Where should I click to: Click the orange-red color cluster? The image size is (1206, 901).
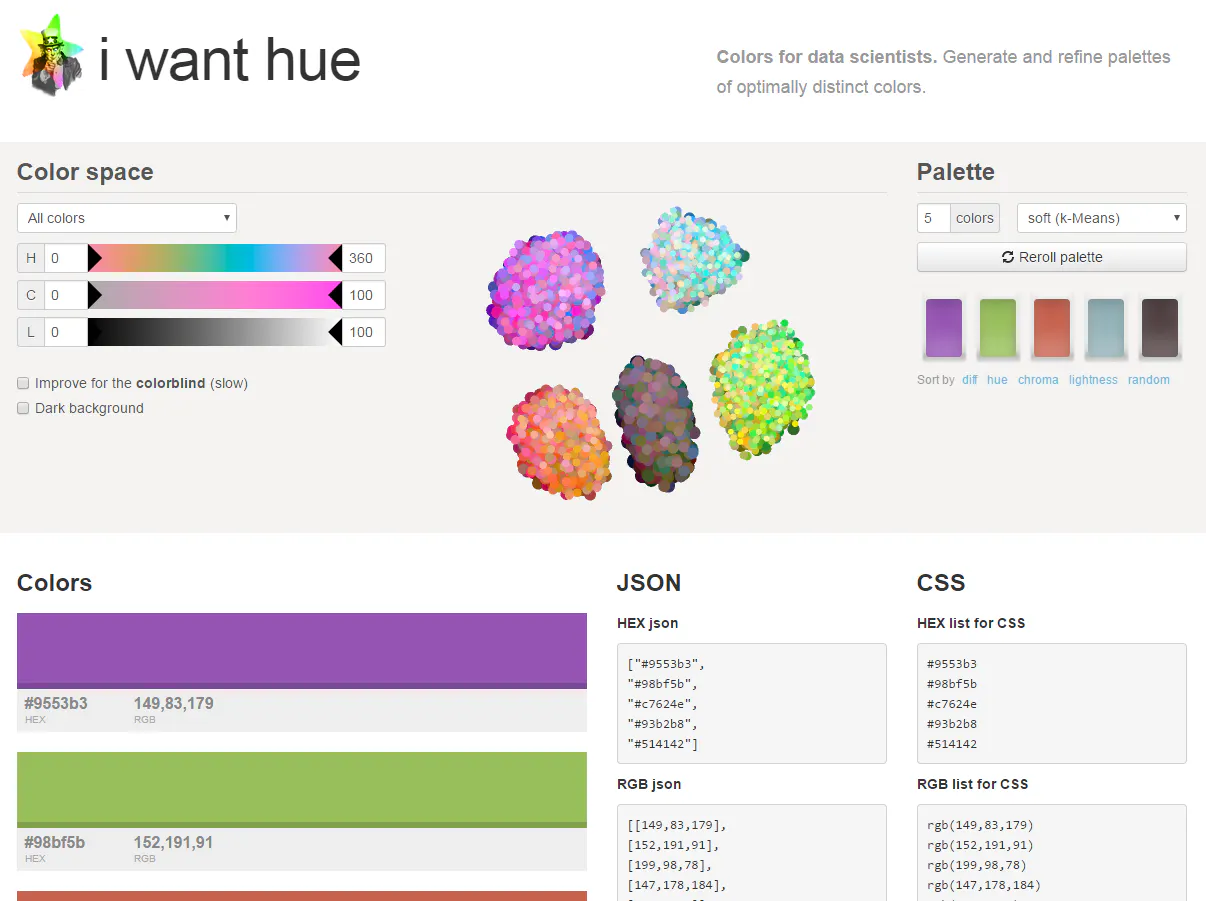[x=560, y=441]
